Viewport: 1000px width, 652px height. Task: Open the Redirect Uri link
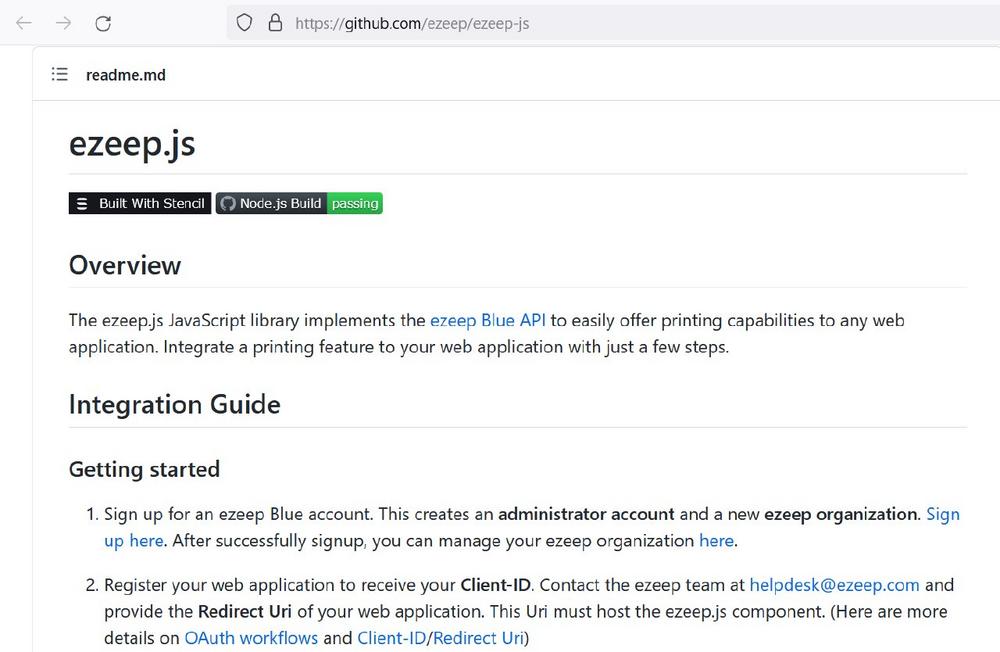click(x=478, y=638)
